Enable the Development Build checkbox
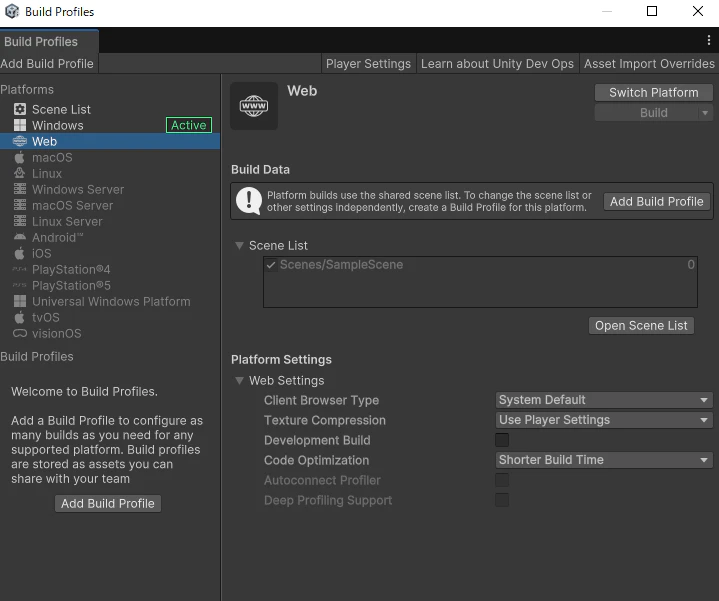The width and height of the screenshot is (719, 601). click(502, 440)
